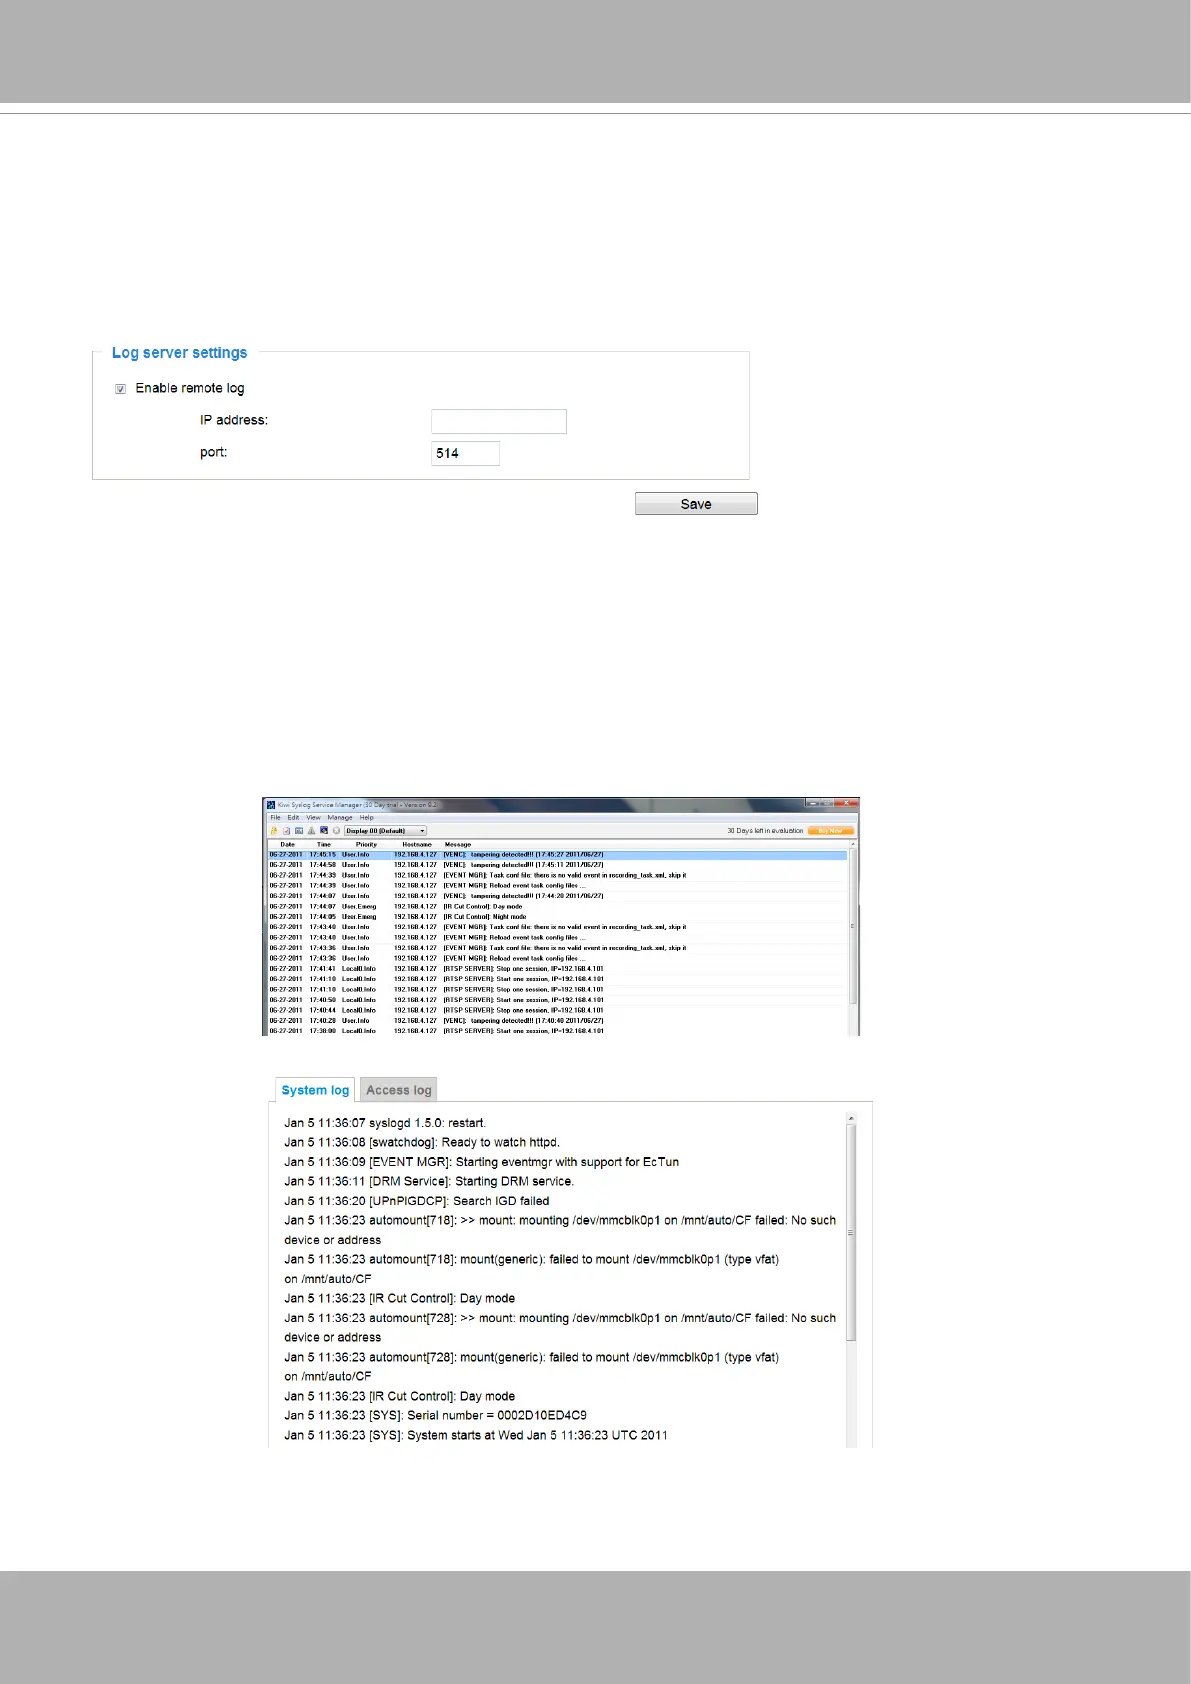
Task: Open Help menu in Kiwi Syslog
Action: [367, 818]
